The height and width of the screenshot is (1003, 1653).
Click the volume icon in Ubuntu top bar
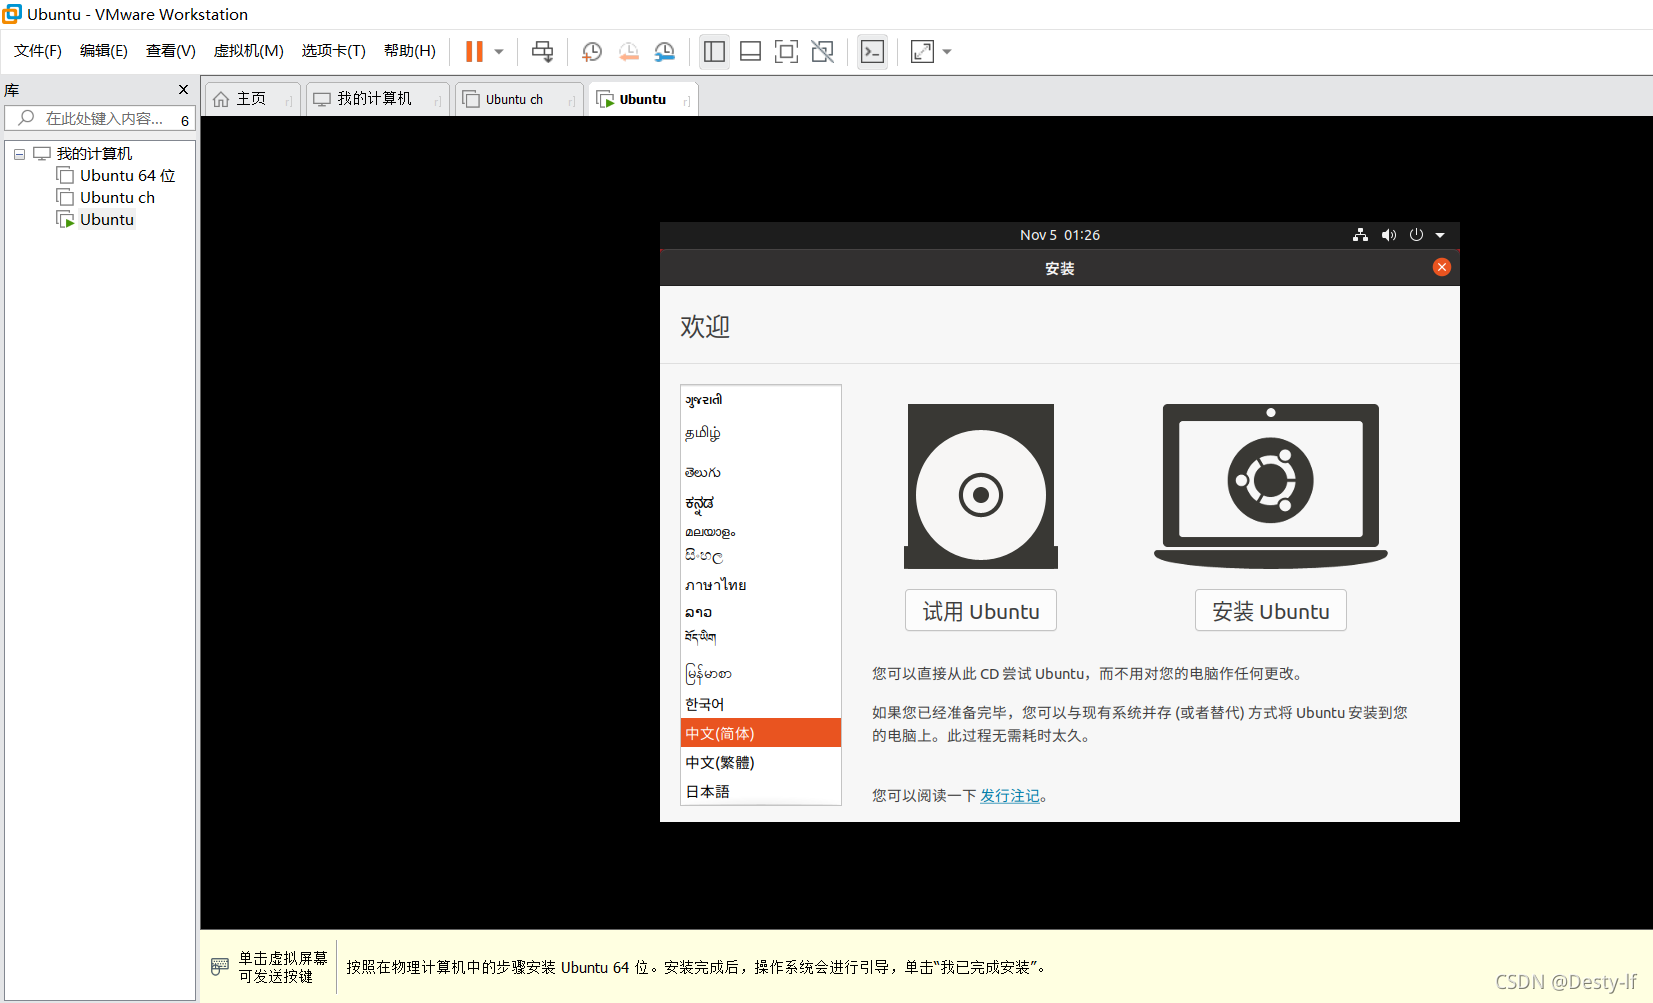point(1389,235)
